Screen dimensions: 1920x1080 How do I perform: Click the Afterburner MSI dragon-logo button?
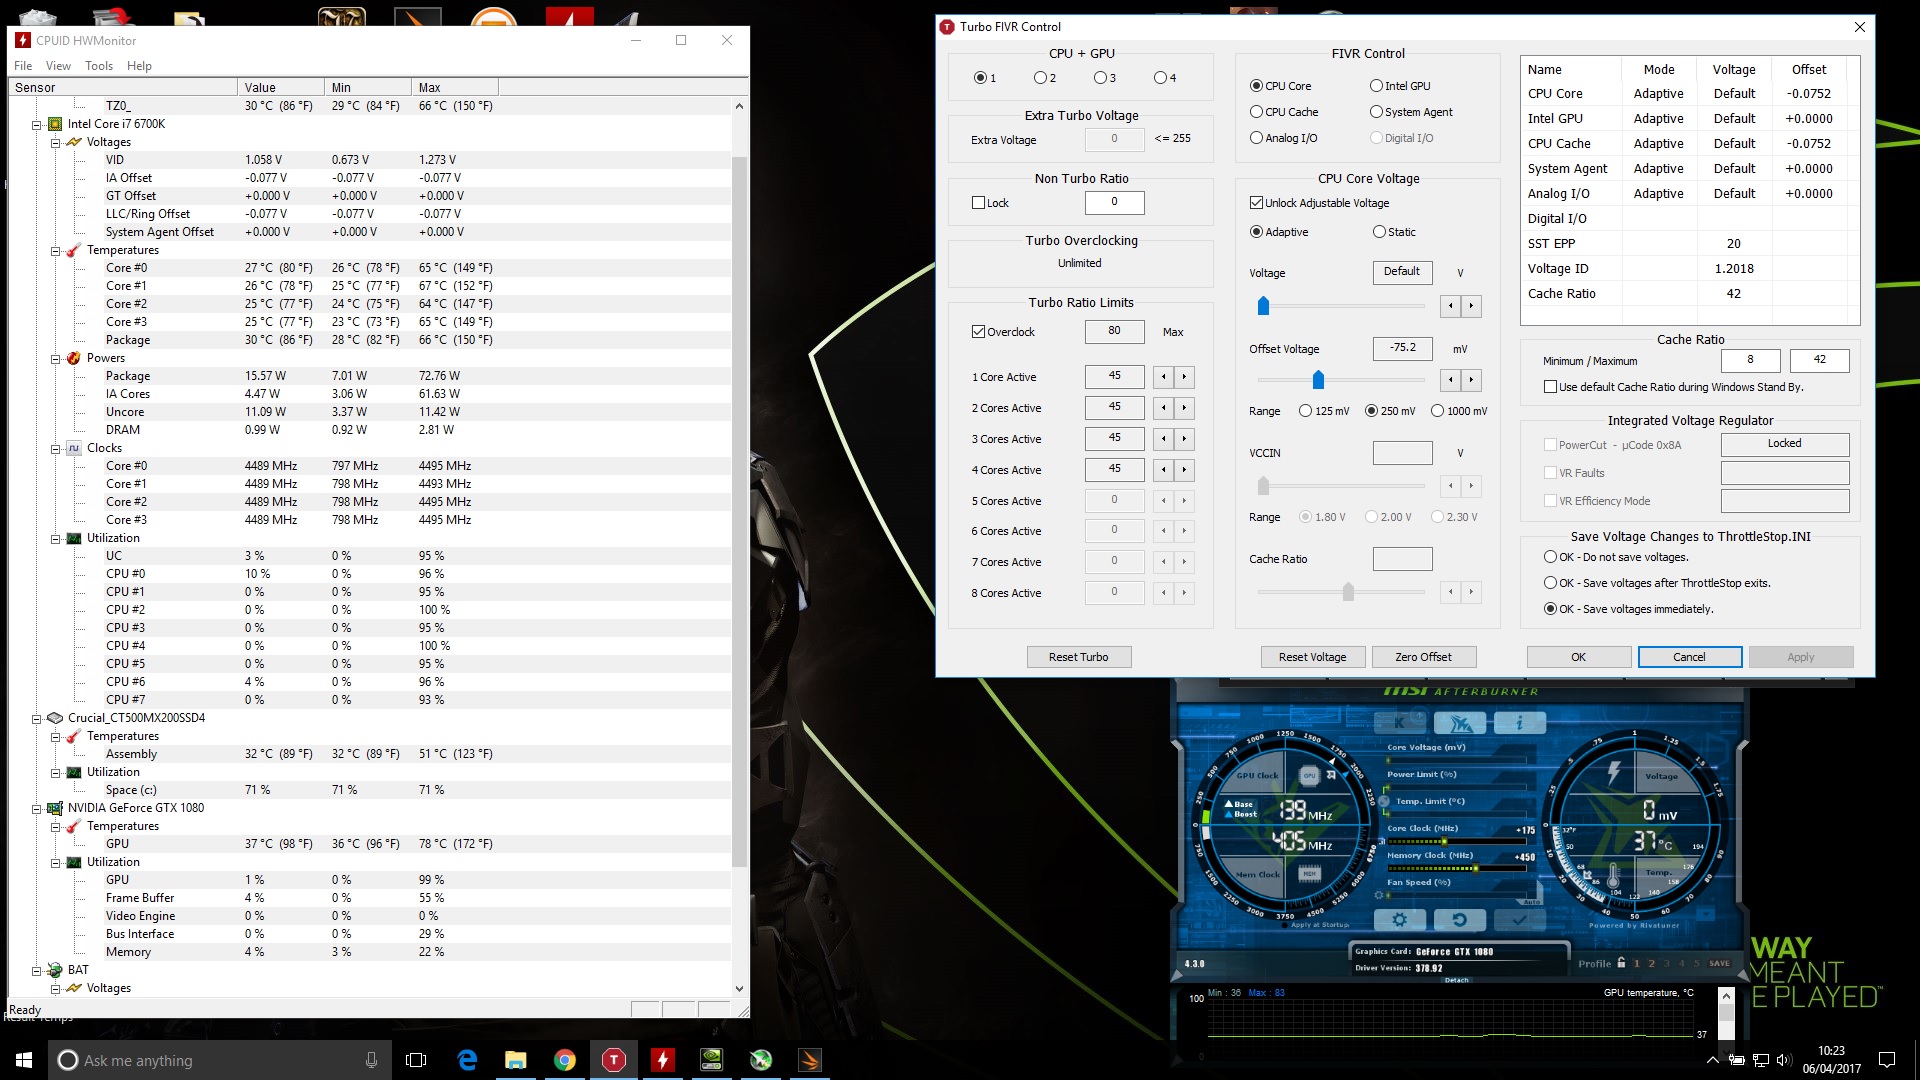[1460, 722]
